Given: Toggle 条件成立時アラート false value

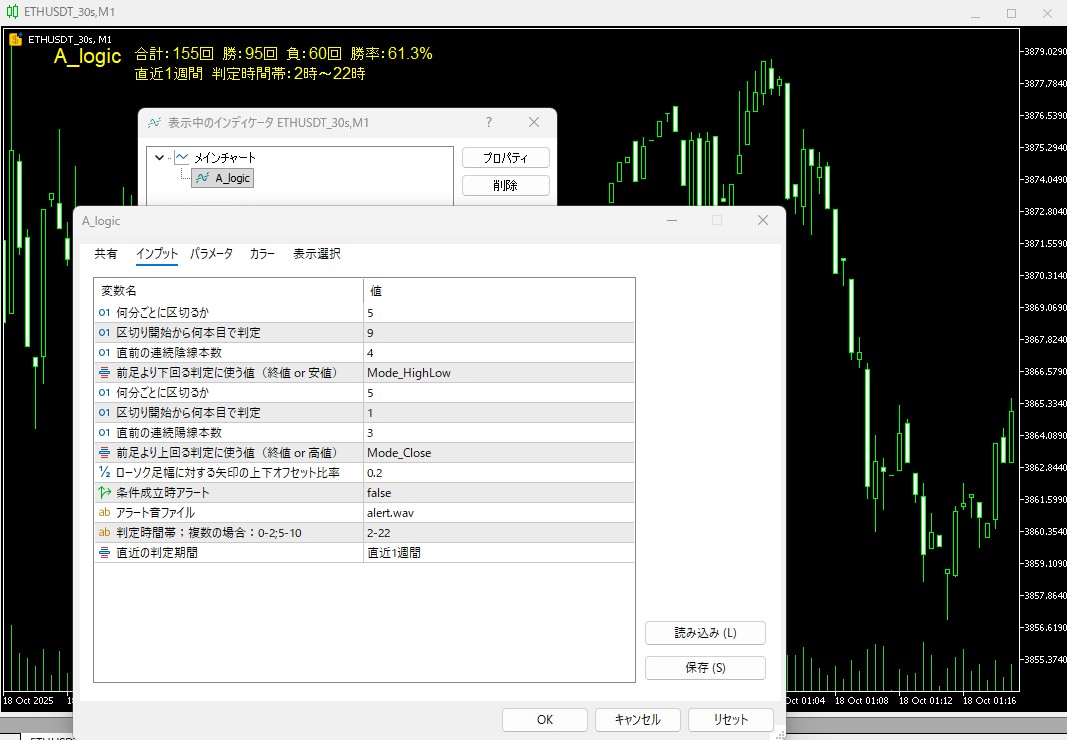Looking at the screenshot, I should [x=499, y=492].
